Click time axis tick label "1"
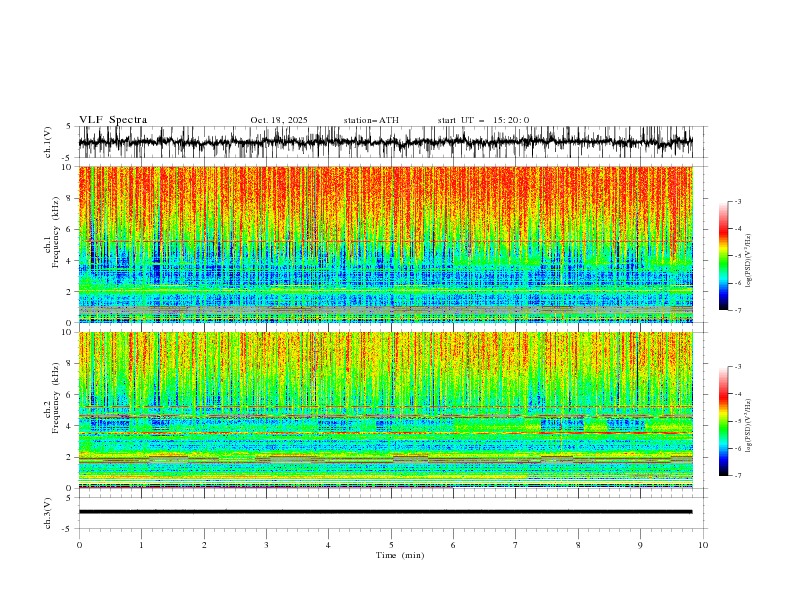 click(x=142, y=545)
